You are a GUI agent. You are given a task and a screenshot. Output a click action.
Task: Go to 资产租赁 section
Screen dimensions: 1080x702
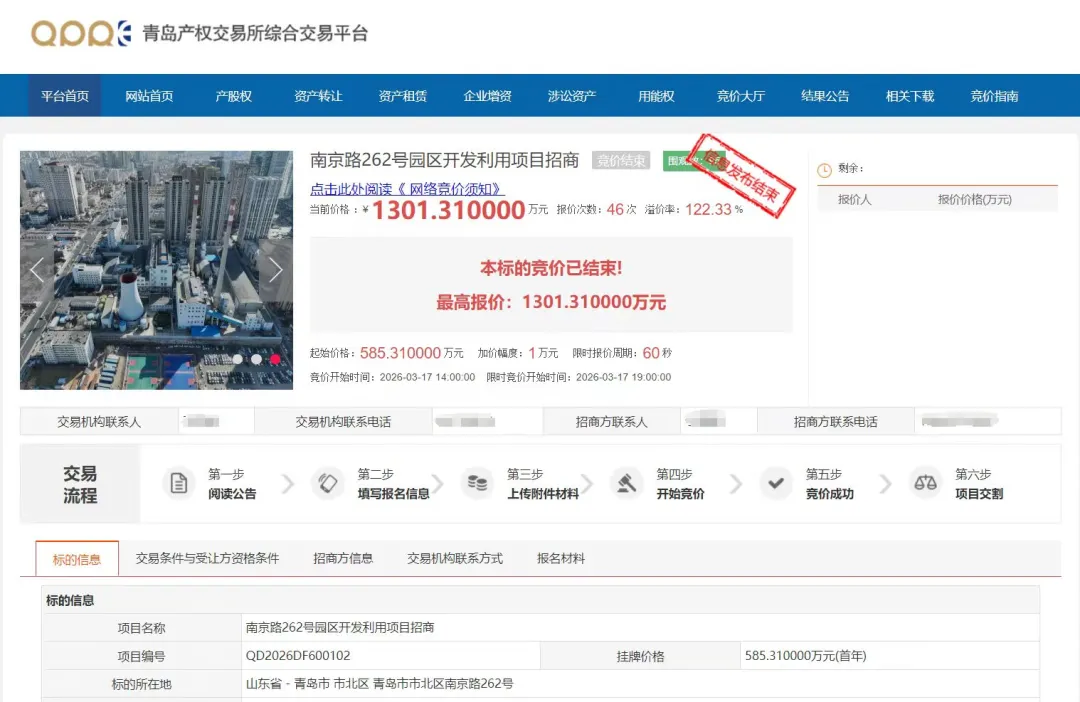[x=403, y=96]
